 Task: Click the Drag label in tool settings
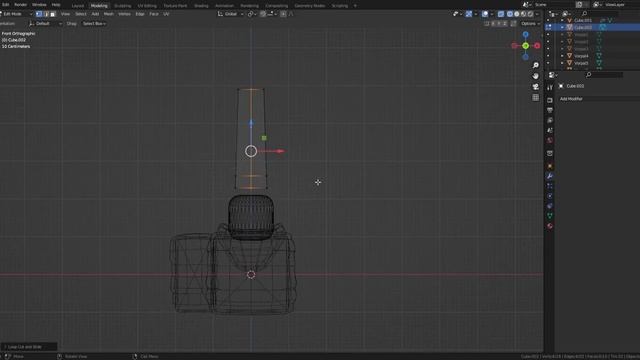click(71, 24)
